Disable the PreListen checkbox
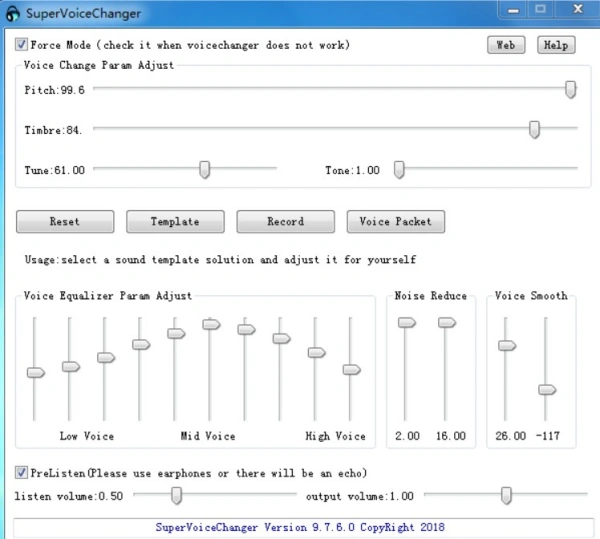 click(x=21, y=472)
